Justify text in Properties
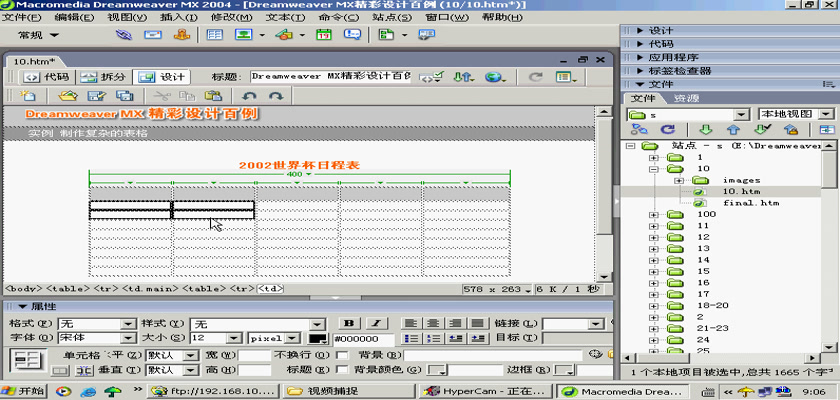Image resolution: width=840 pixels, height=400 pixels. coord(478,323)
